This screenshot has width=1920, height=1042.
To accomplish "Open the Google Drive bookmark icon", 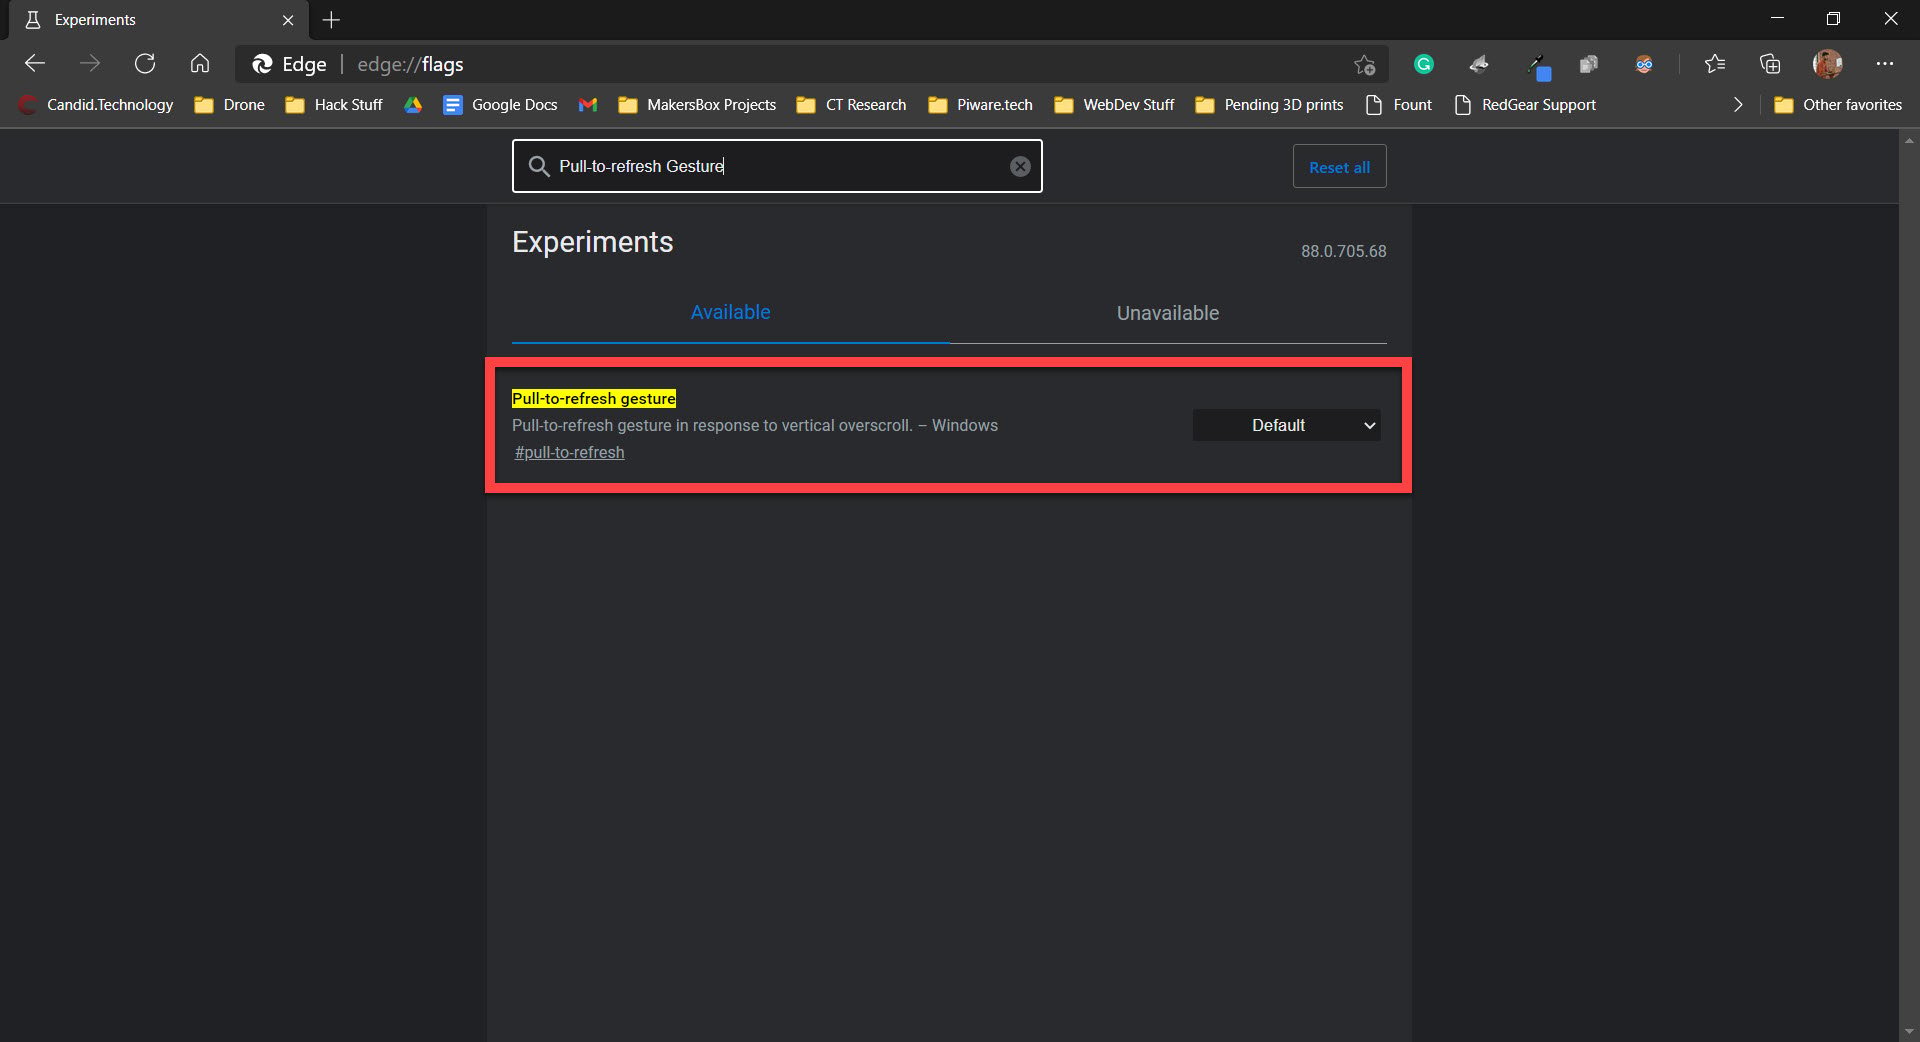I will 413,104.
